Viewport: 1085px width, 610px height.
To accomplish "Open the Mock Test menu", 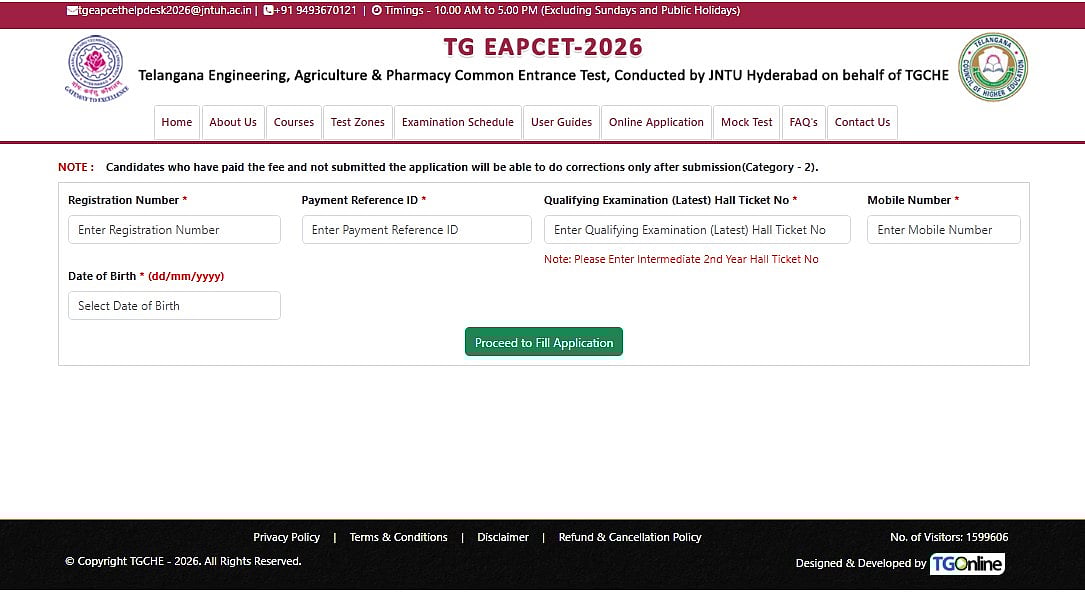I will coord(746,122).
